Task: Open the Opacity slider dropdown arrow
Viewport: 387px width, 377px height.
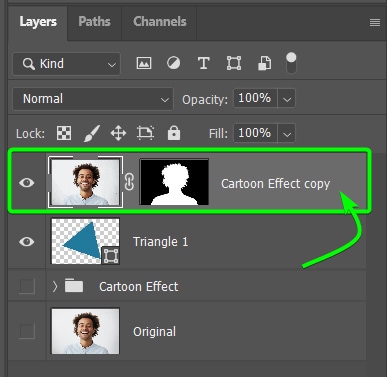Action: tap(287, 99)
